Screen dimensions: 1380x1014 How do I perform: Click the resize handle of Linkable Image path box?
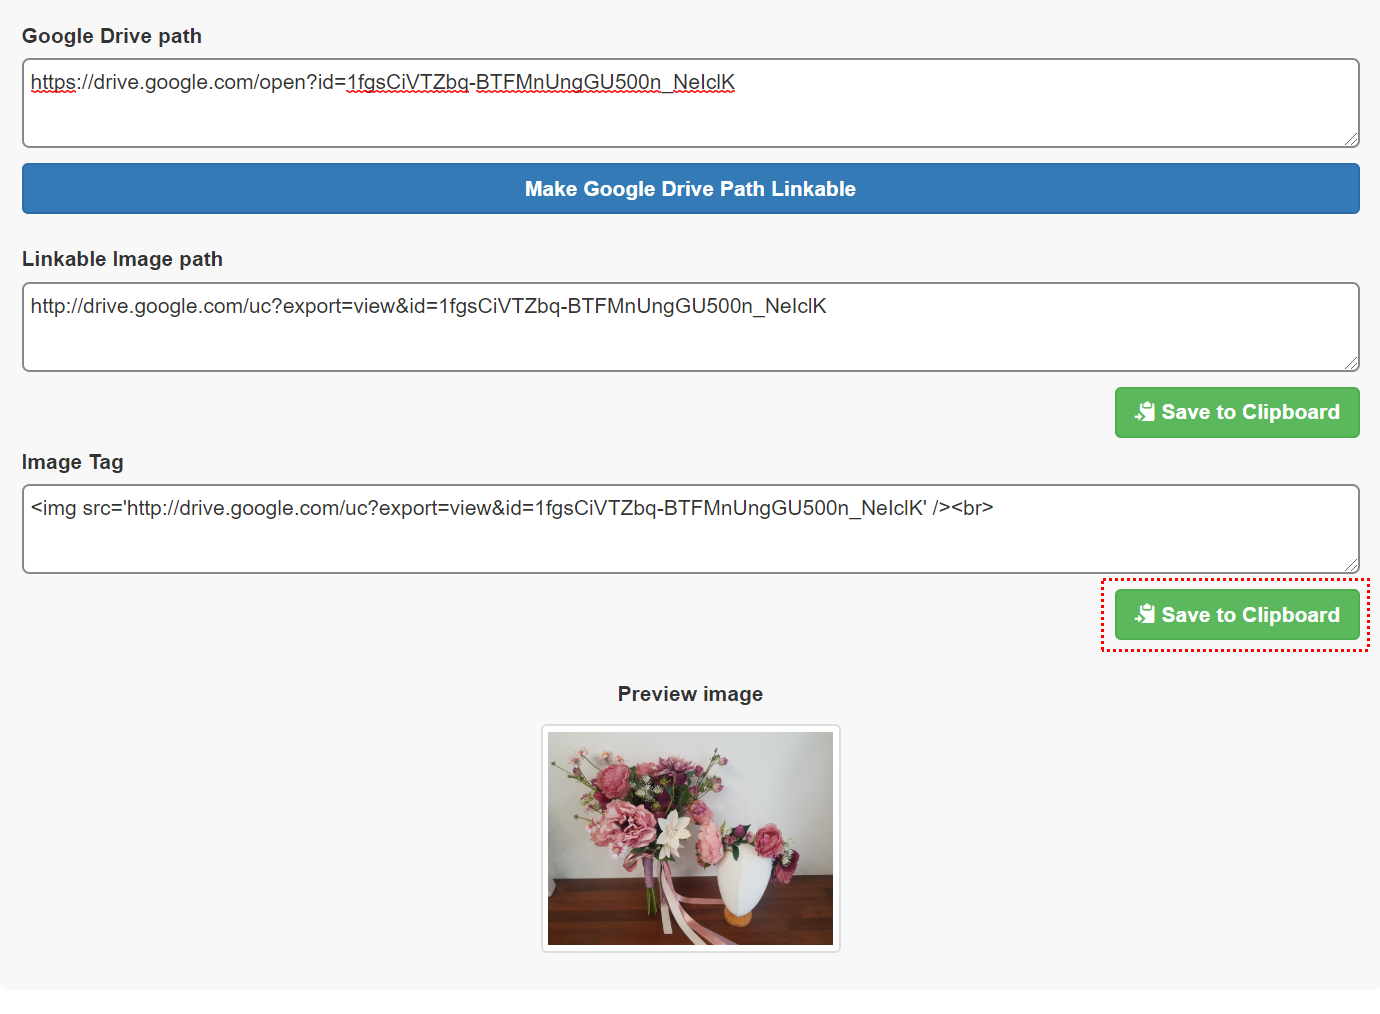1351,363
